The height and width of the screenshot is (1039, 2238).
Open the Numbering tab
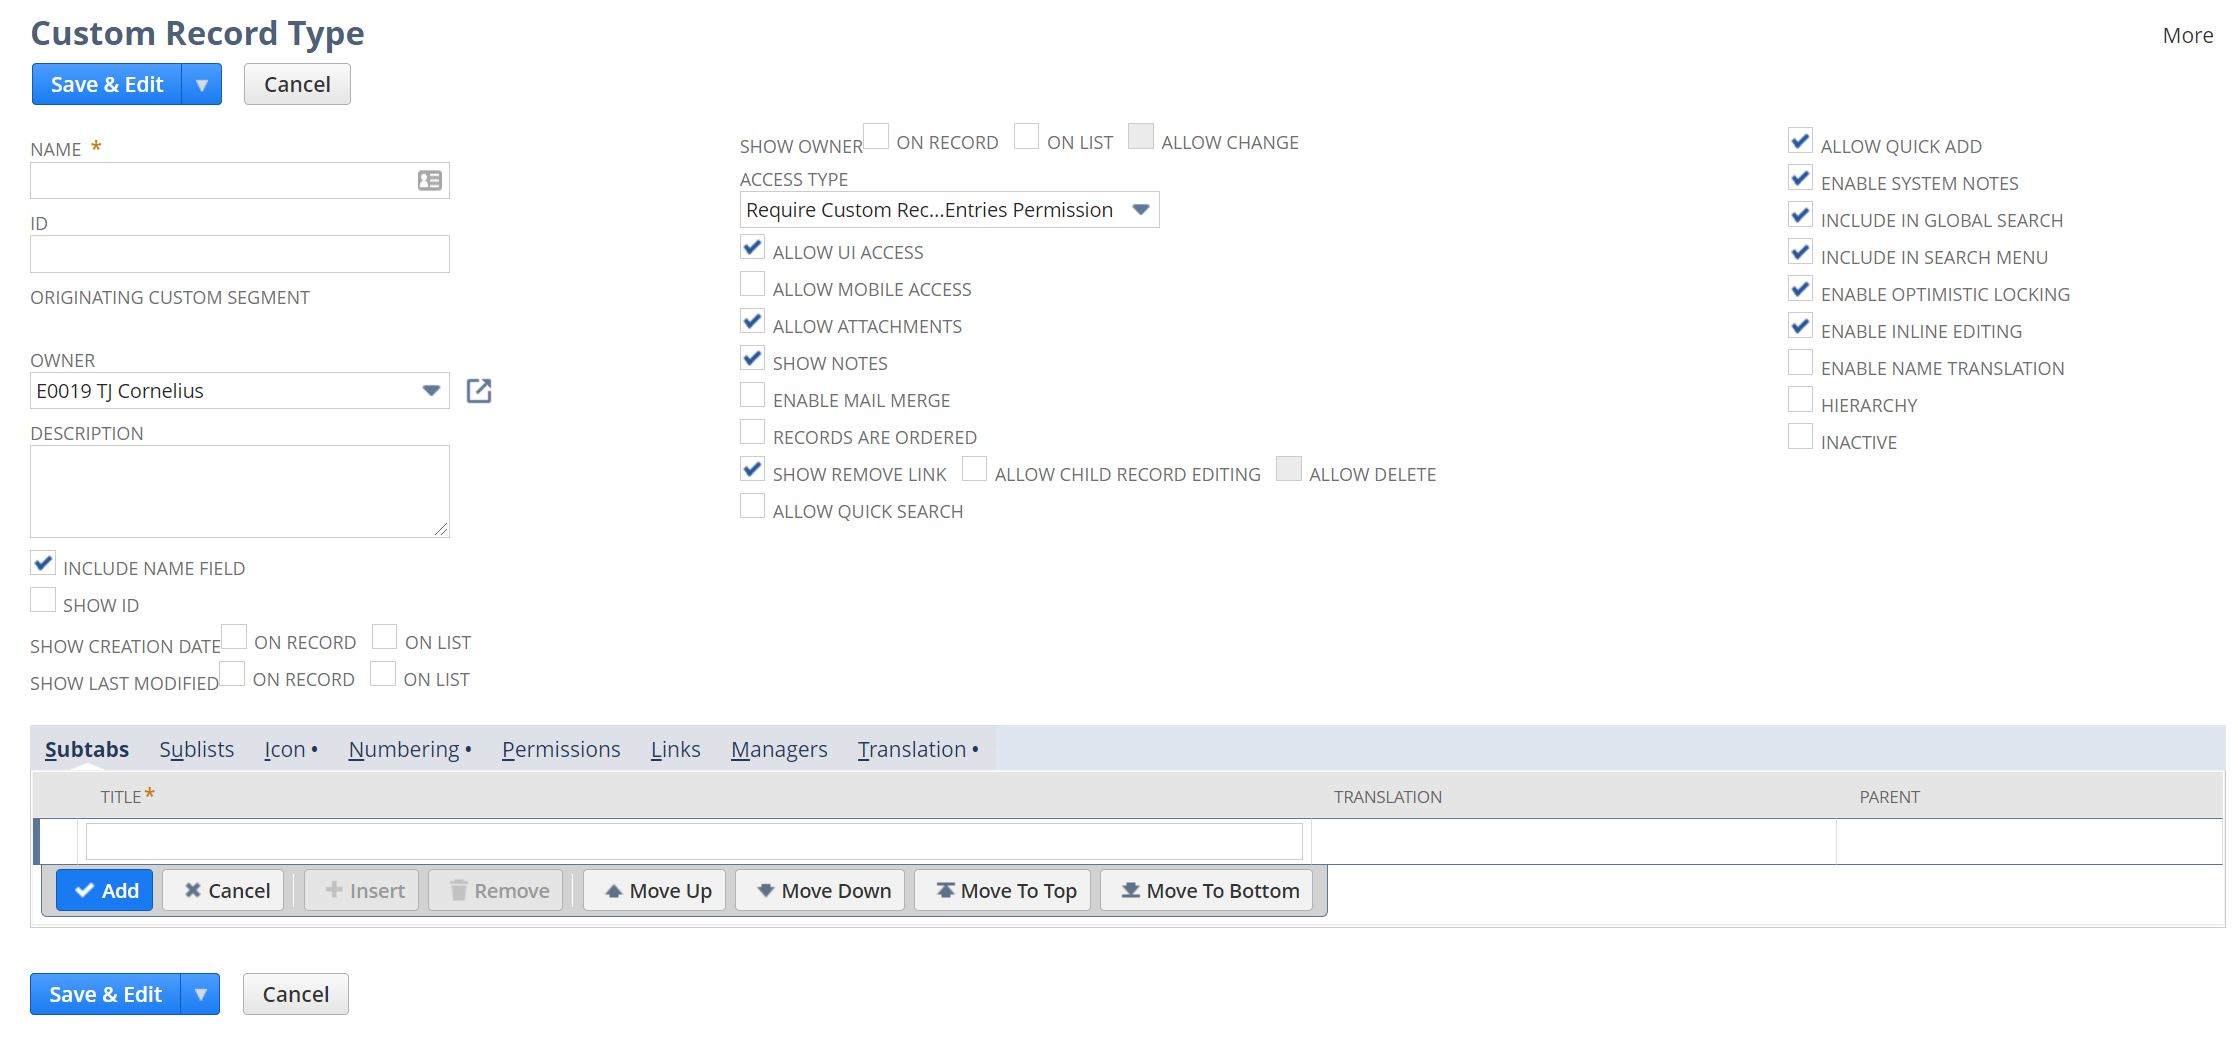coord(404,749)
